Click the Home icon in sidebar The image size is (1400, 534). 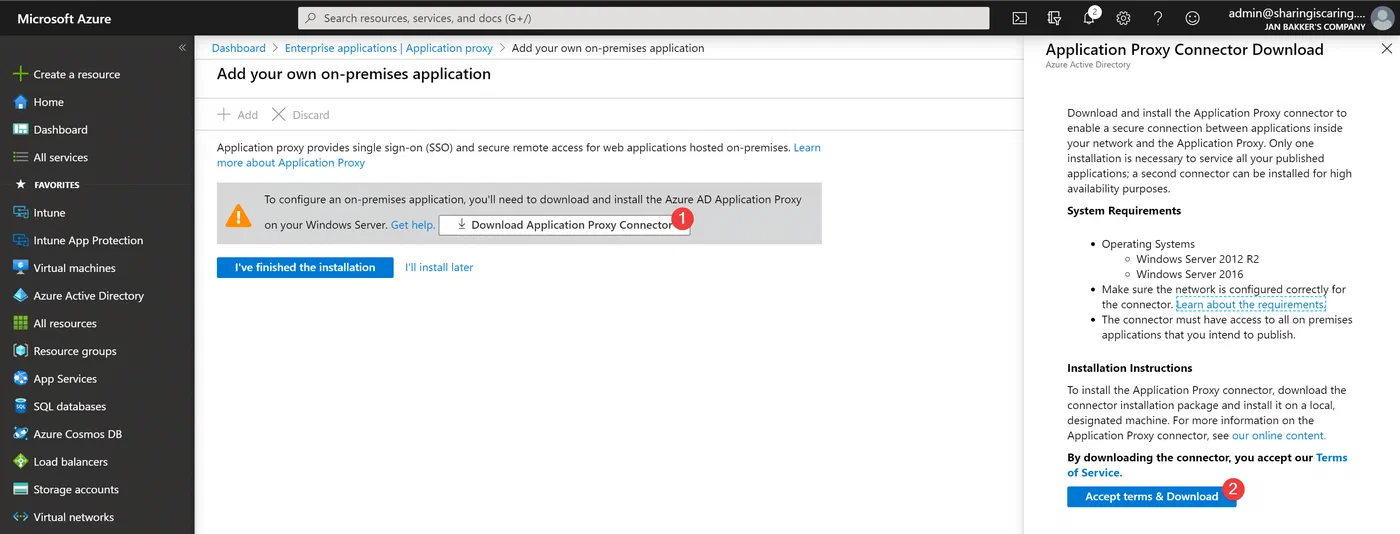point(20,102)
